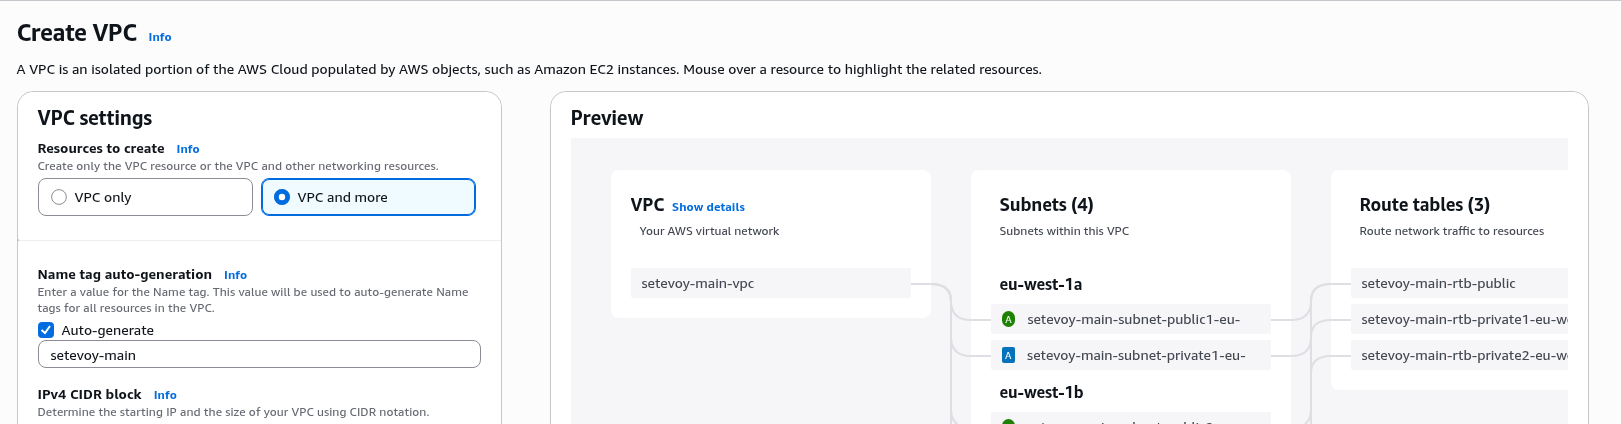Choose the "VPC and more" option
Image resolution: width=1621 pixels, height=424 pixels.
pos(282,198)
